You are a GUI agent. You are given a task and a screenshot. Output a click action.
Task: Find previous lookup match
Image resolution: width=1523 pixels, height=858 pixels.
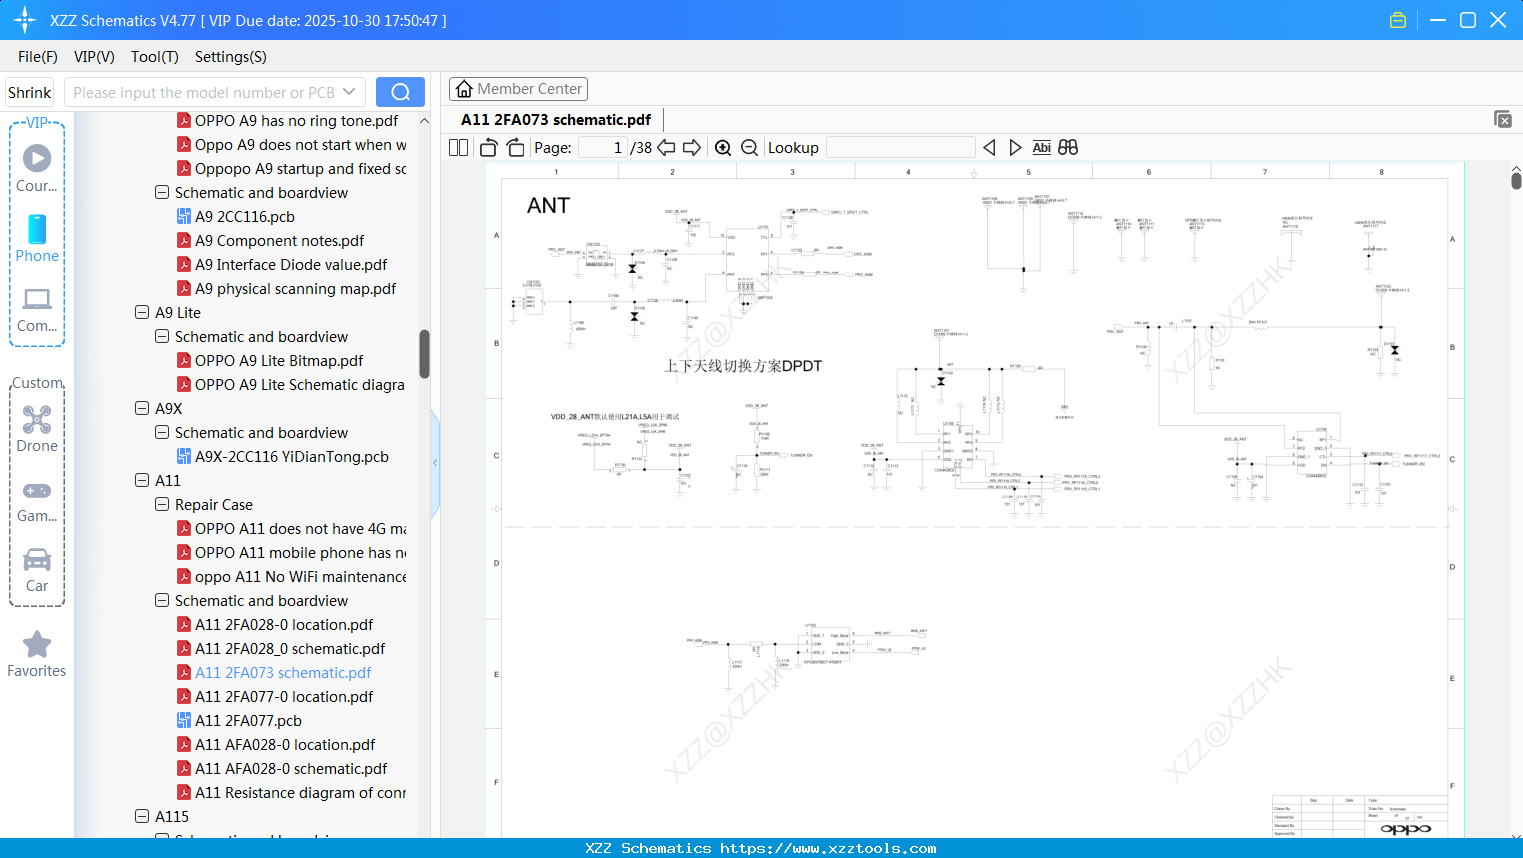tap(989, 148)
